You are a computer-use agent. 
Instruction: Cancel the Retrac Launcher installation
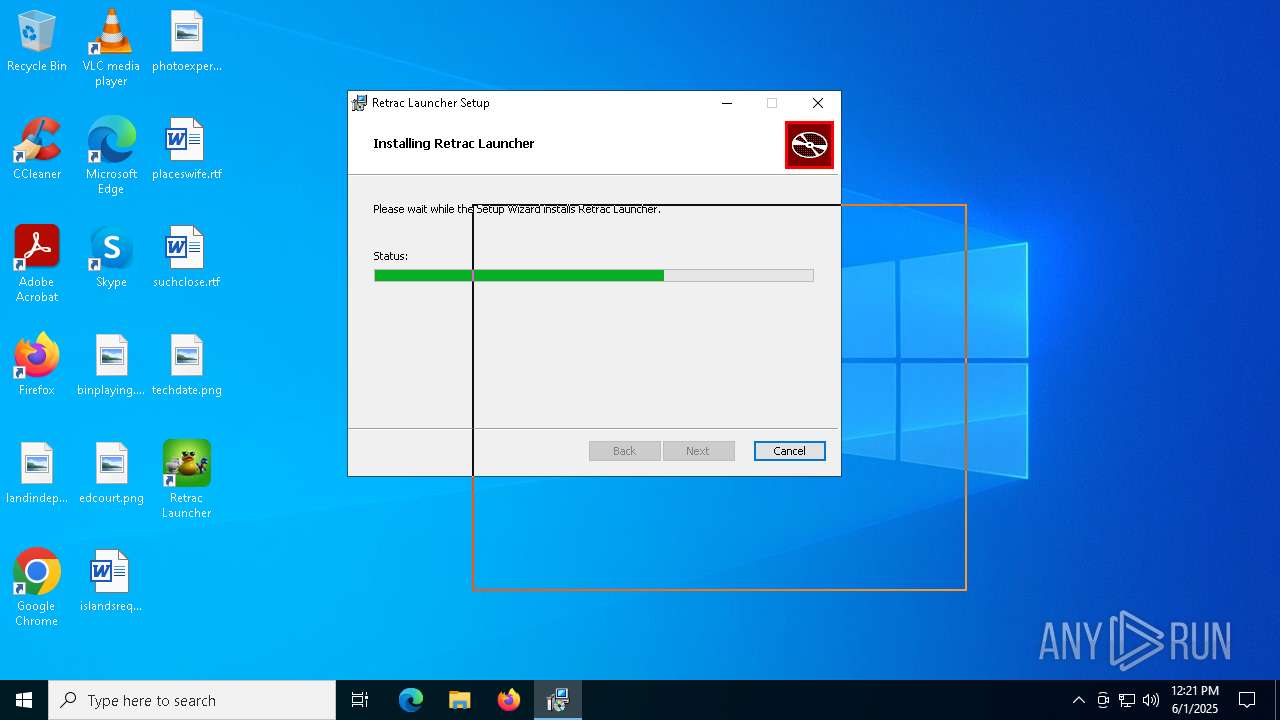[789, 451]
